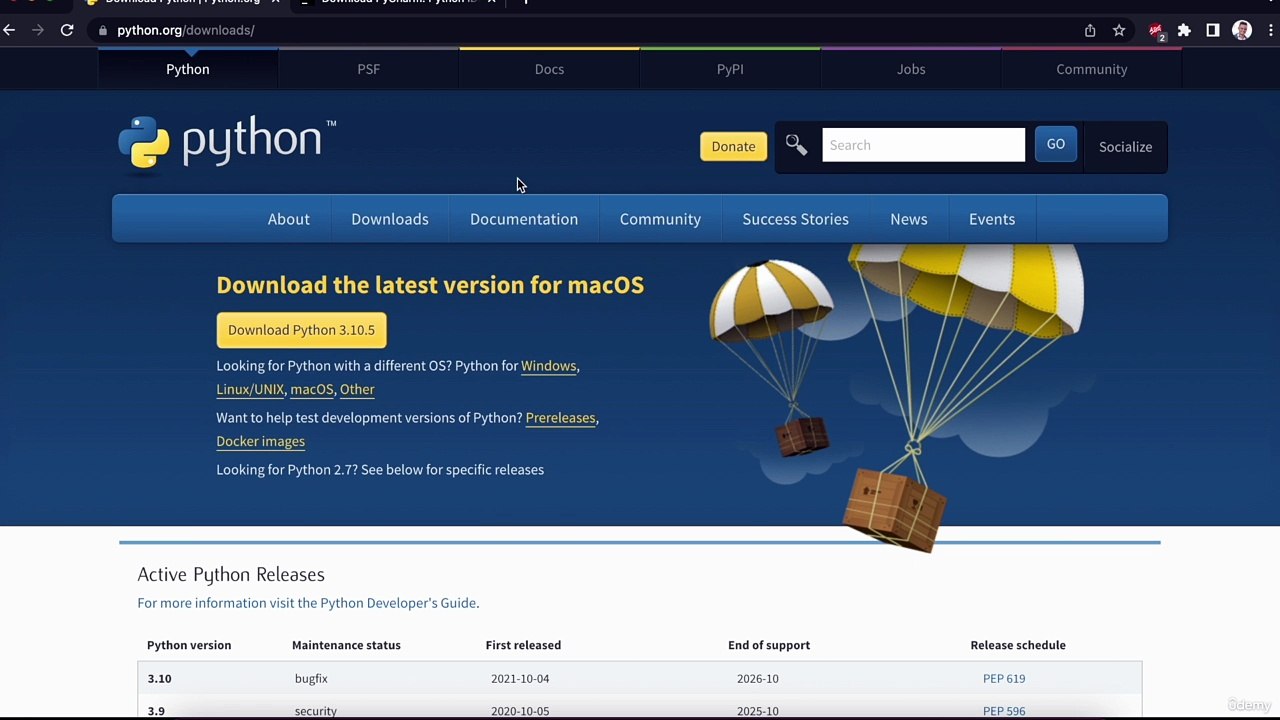Viewport: 1280px width, 720px height.
Task: Click the 3.9 version cell
Action: 156,711
